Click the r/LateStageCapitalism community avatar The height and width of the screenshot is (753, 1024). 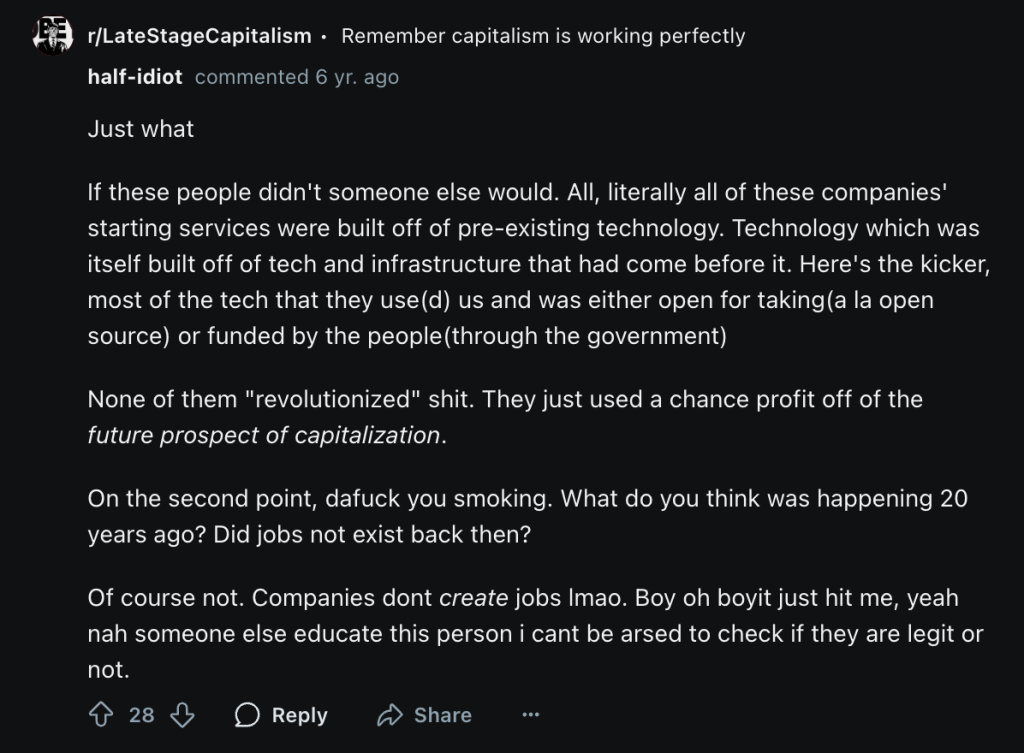tap(51, 36)
